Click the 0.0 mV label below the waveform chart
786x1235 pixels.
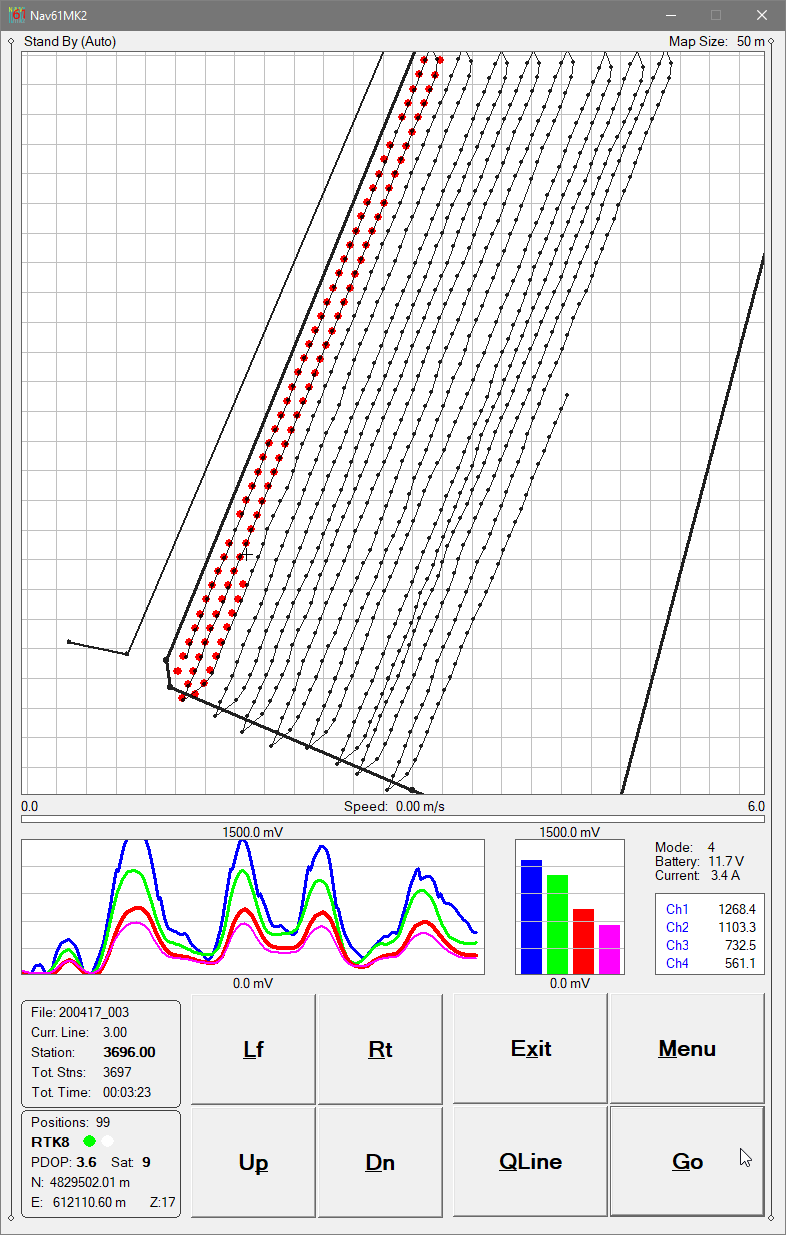click(x=253, y=983)
